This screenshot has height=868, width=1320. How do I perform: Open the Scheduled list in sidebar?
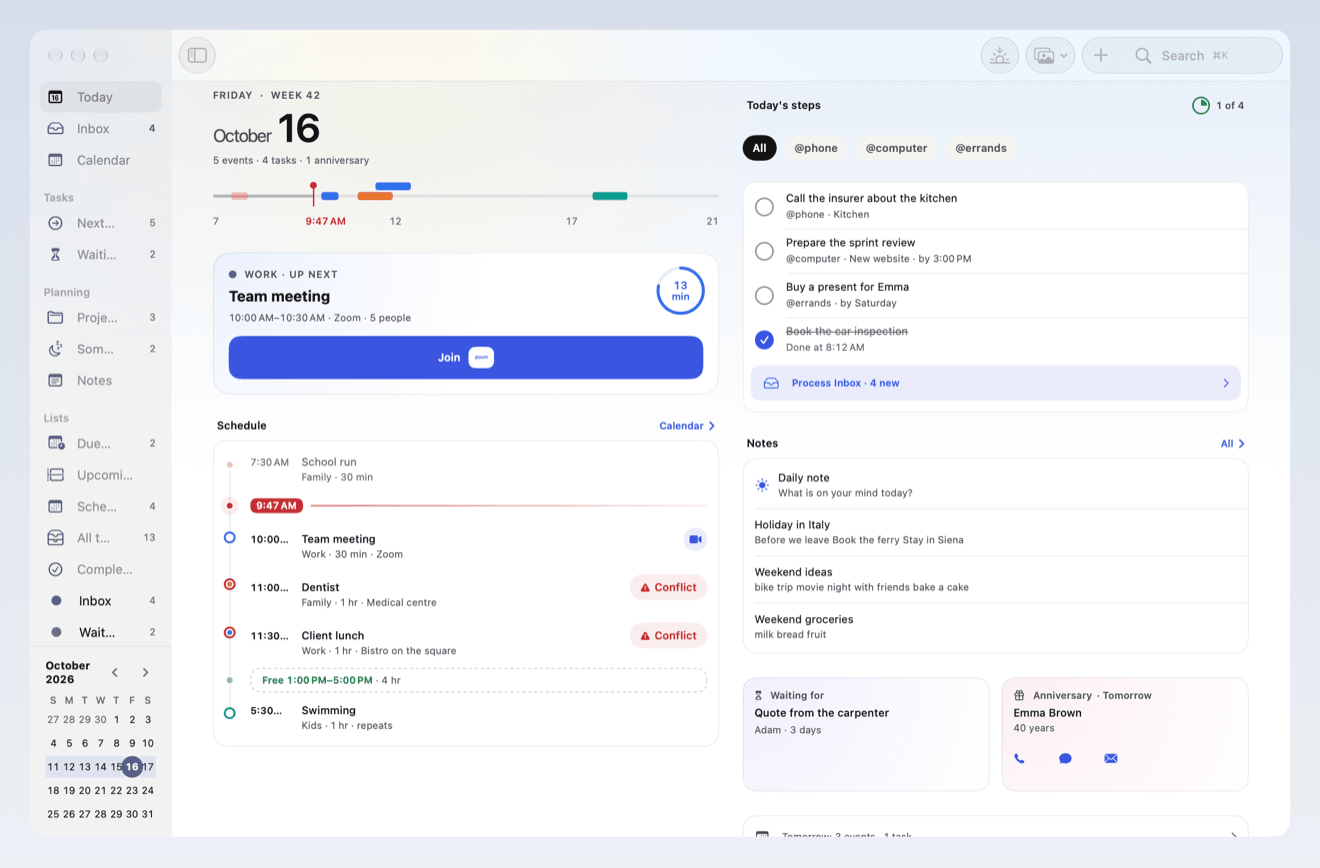pyautogui.click(x=100, y=506)
